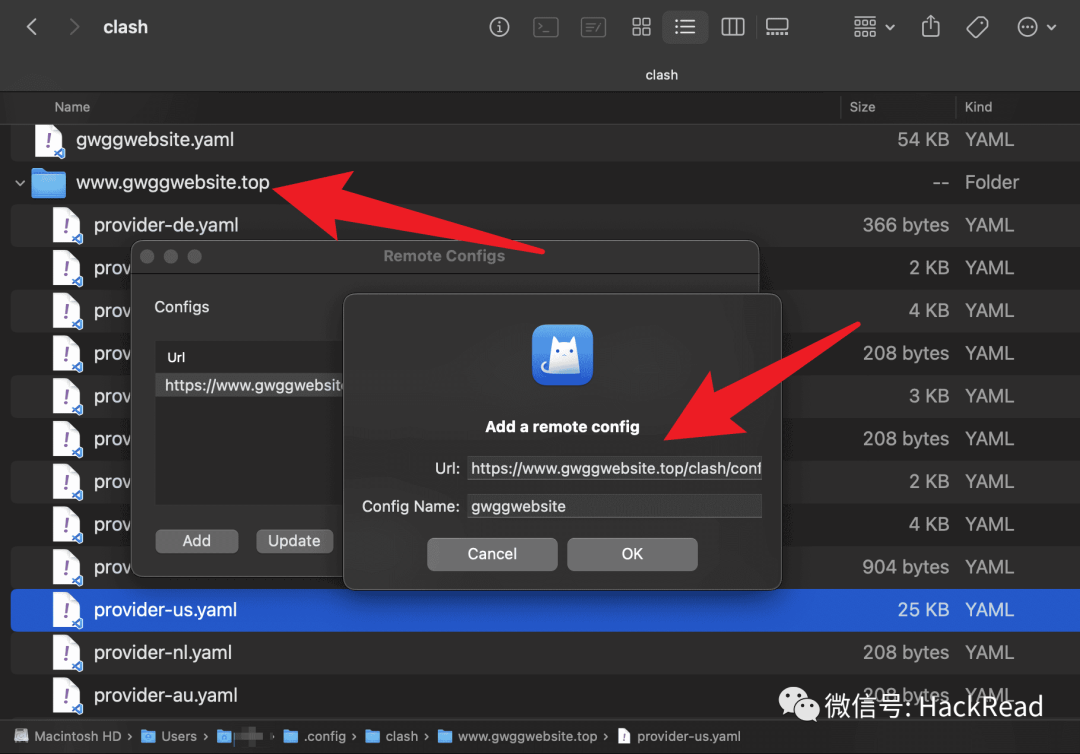Switch Finder to list view
Viewport: 1080px width, 754px height.
[x=685, y=27]
